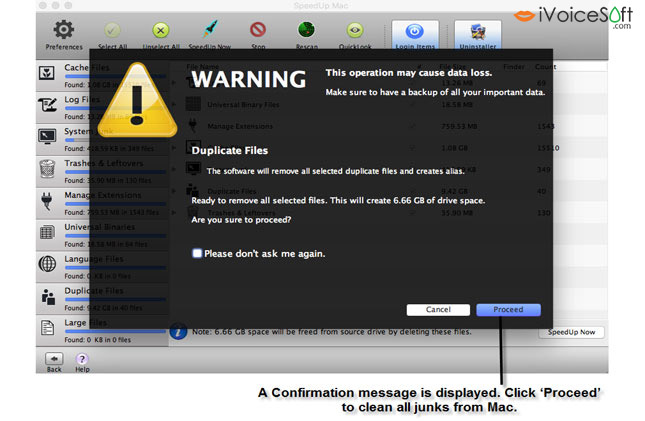Open the Uninstaller tab
645x421 pixels.
(478, 35)
